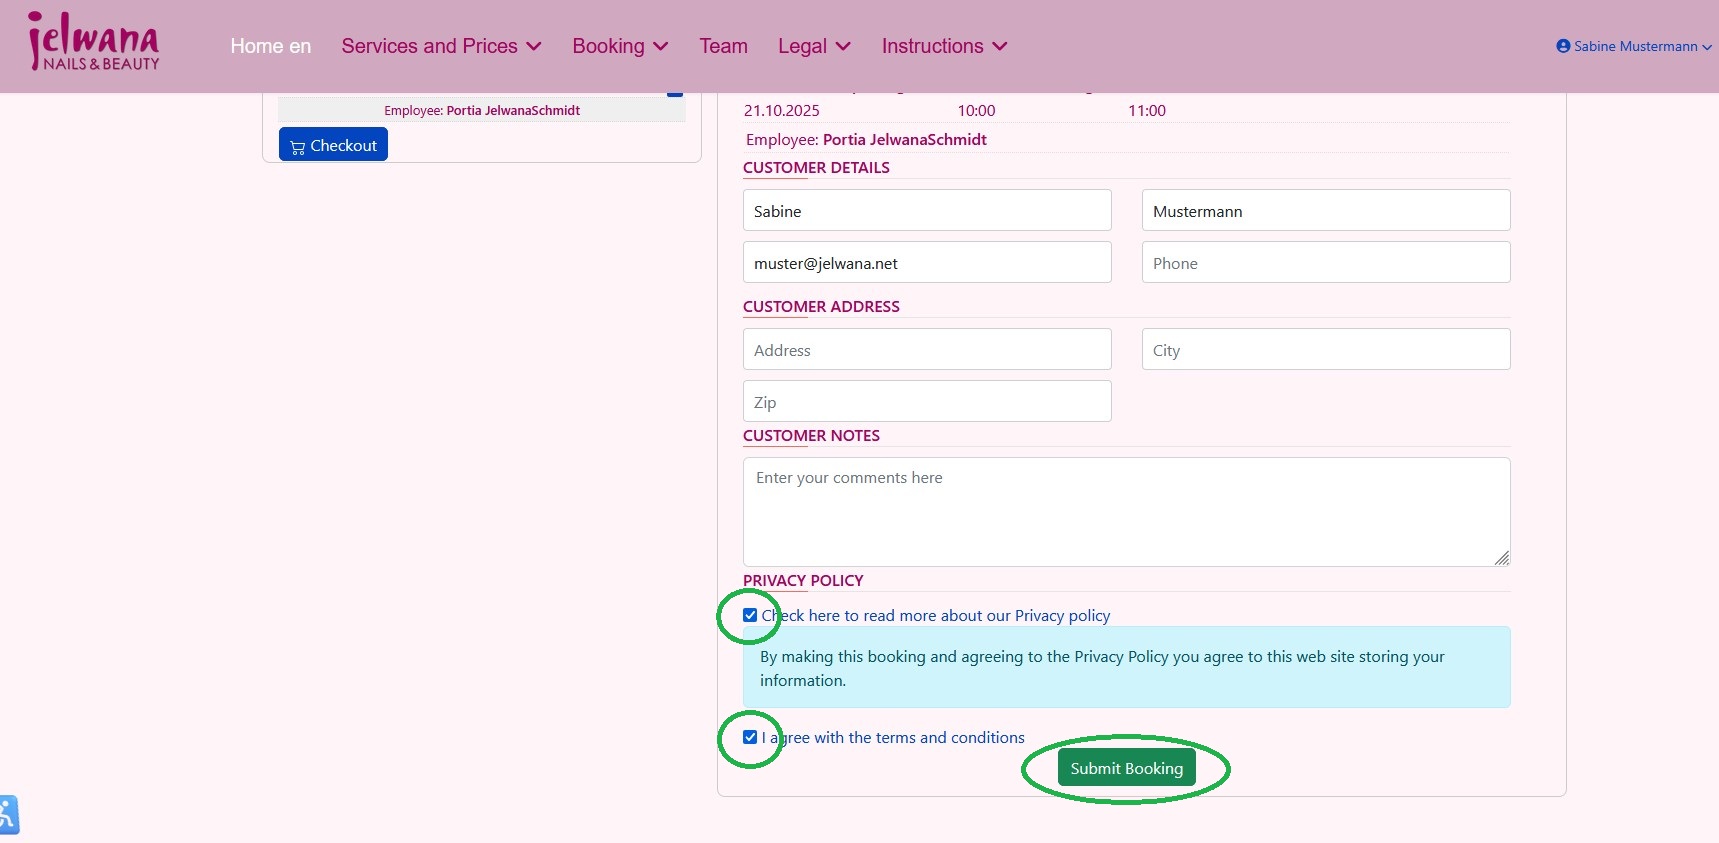Click the user profile avatar icon
This screenshot has height=843, width=1719.
point(1563,46)
